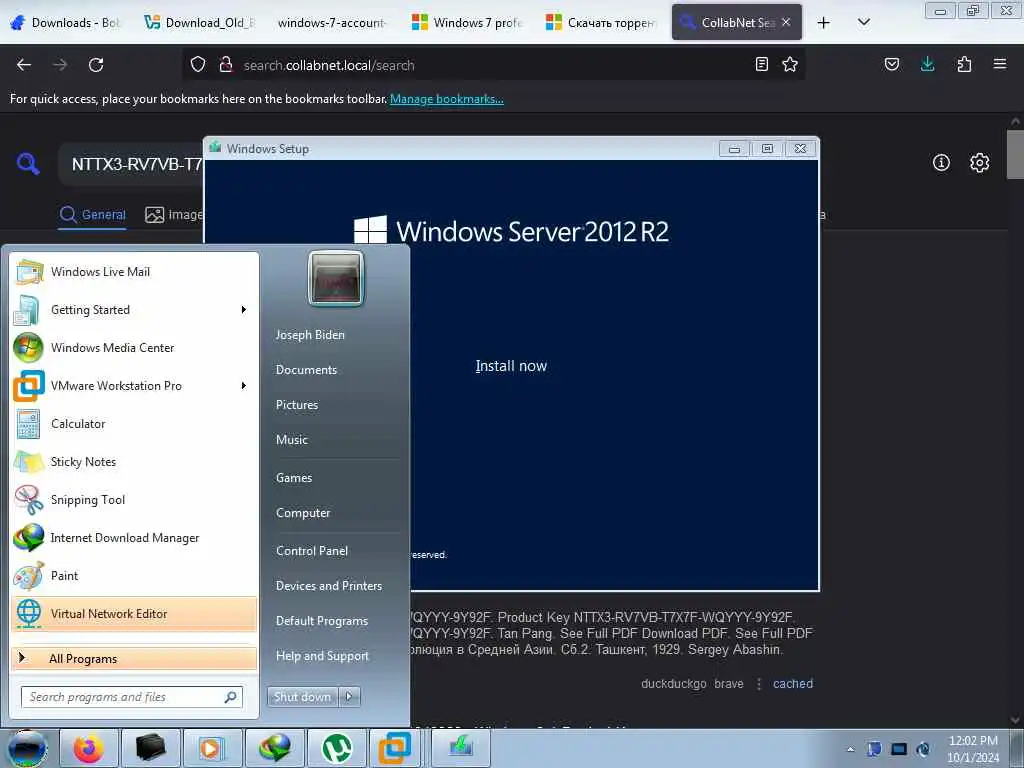Switch to Windows 7 prof tab
This screenshot has height=768, width=1024.
click(468, 22)
